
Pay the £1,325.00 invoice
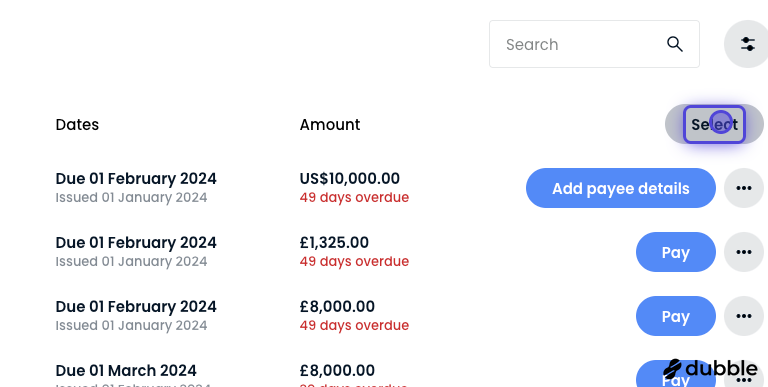point(675,252)
